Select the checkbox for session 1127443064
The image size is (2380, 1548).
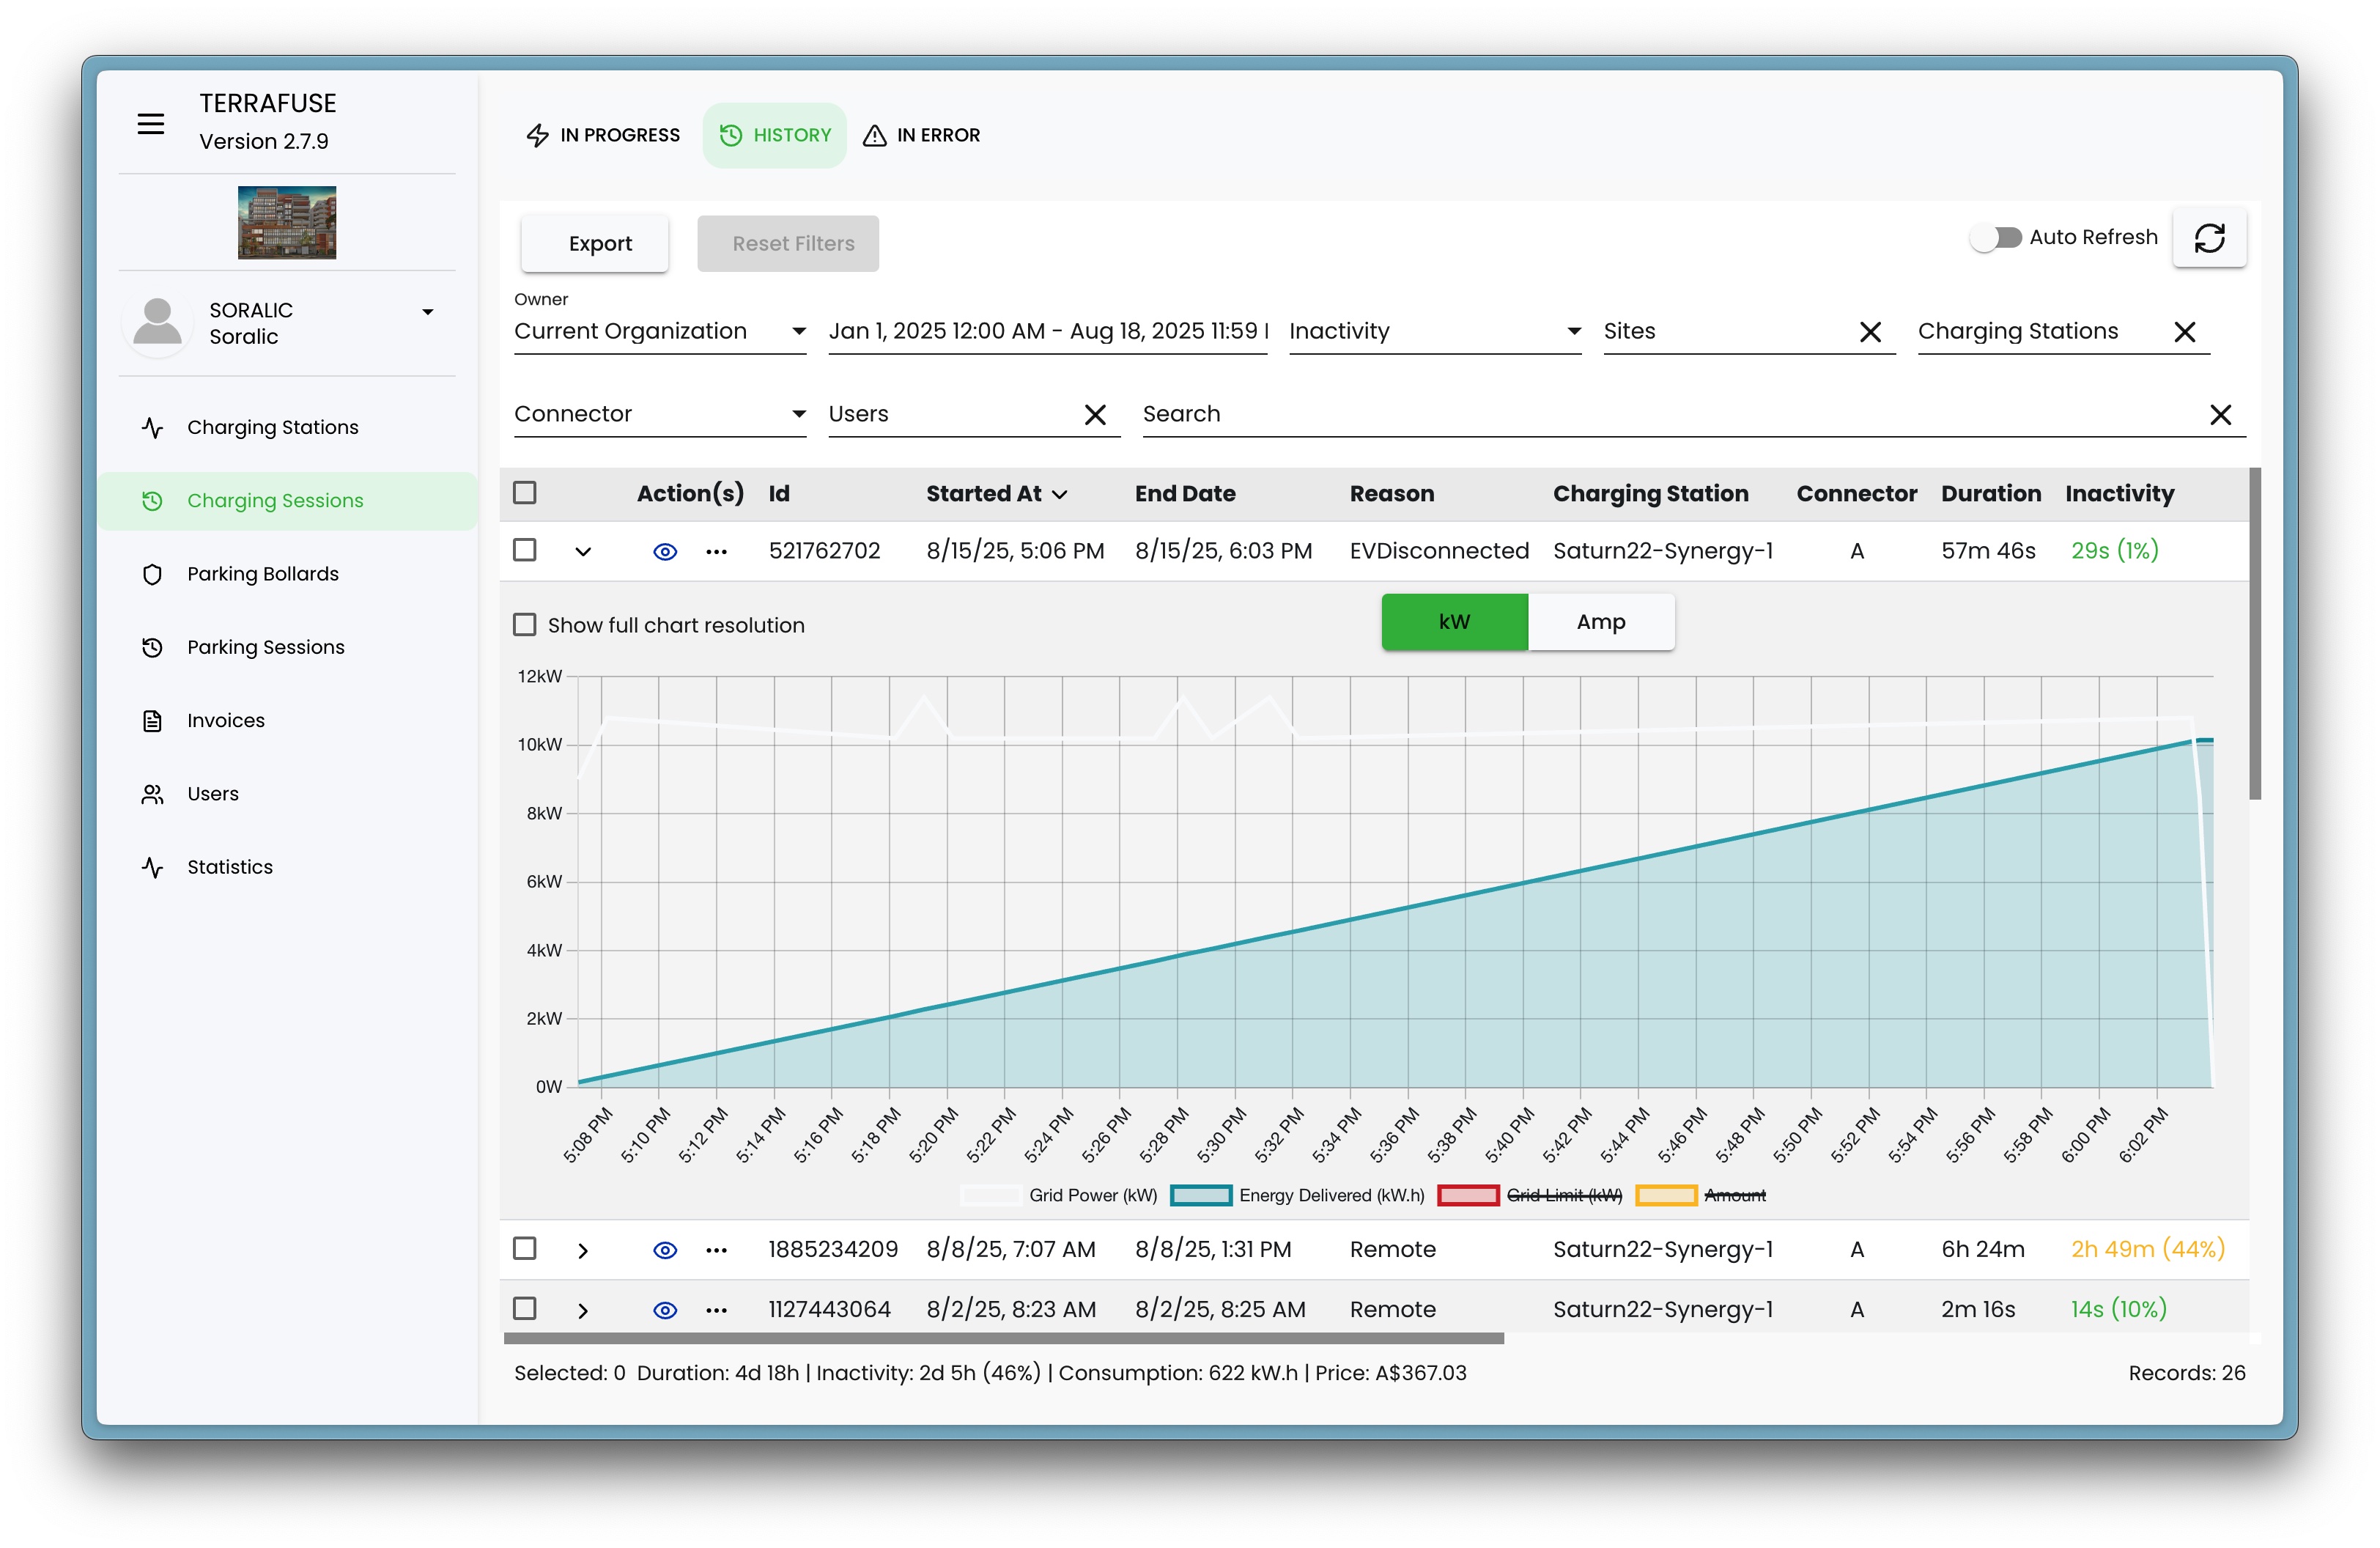(525, 1309)
